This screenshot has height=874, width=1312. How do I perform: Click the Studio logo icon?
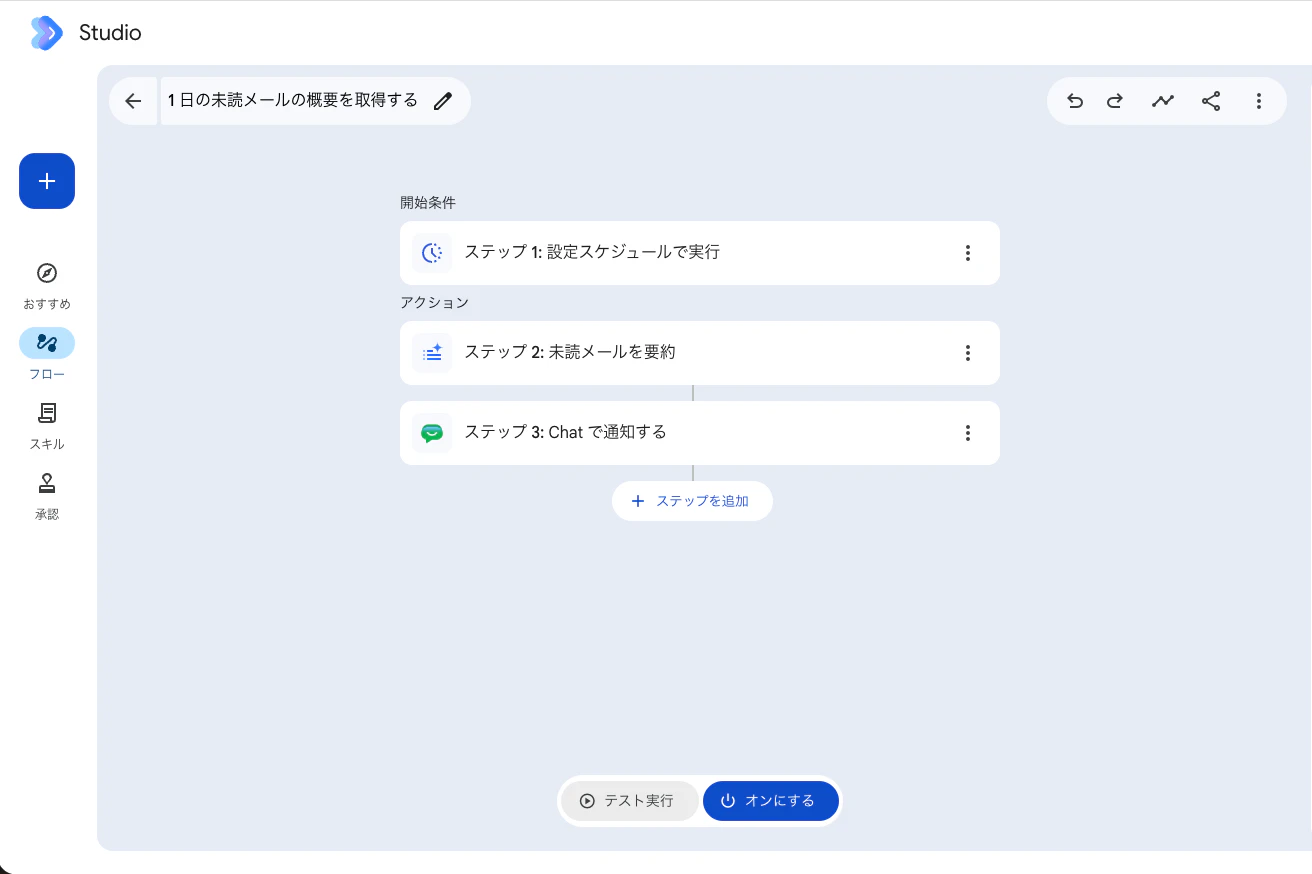(x=46, y=33)
